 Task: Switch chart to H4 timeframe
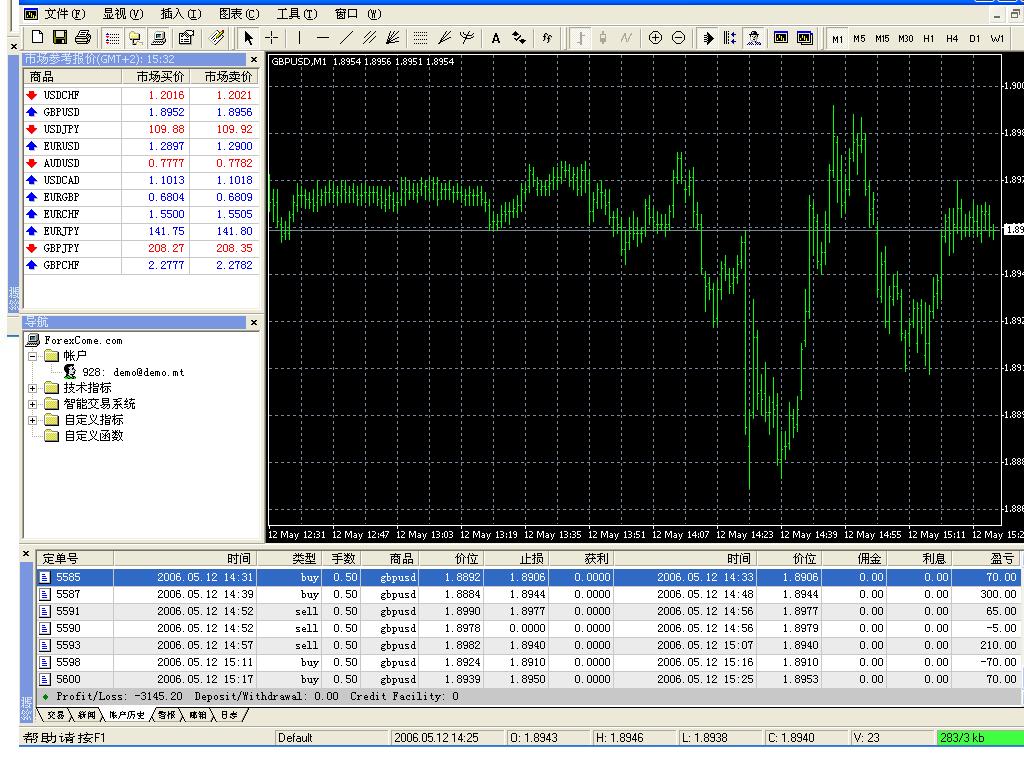(x=951, y=38)
